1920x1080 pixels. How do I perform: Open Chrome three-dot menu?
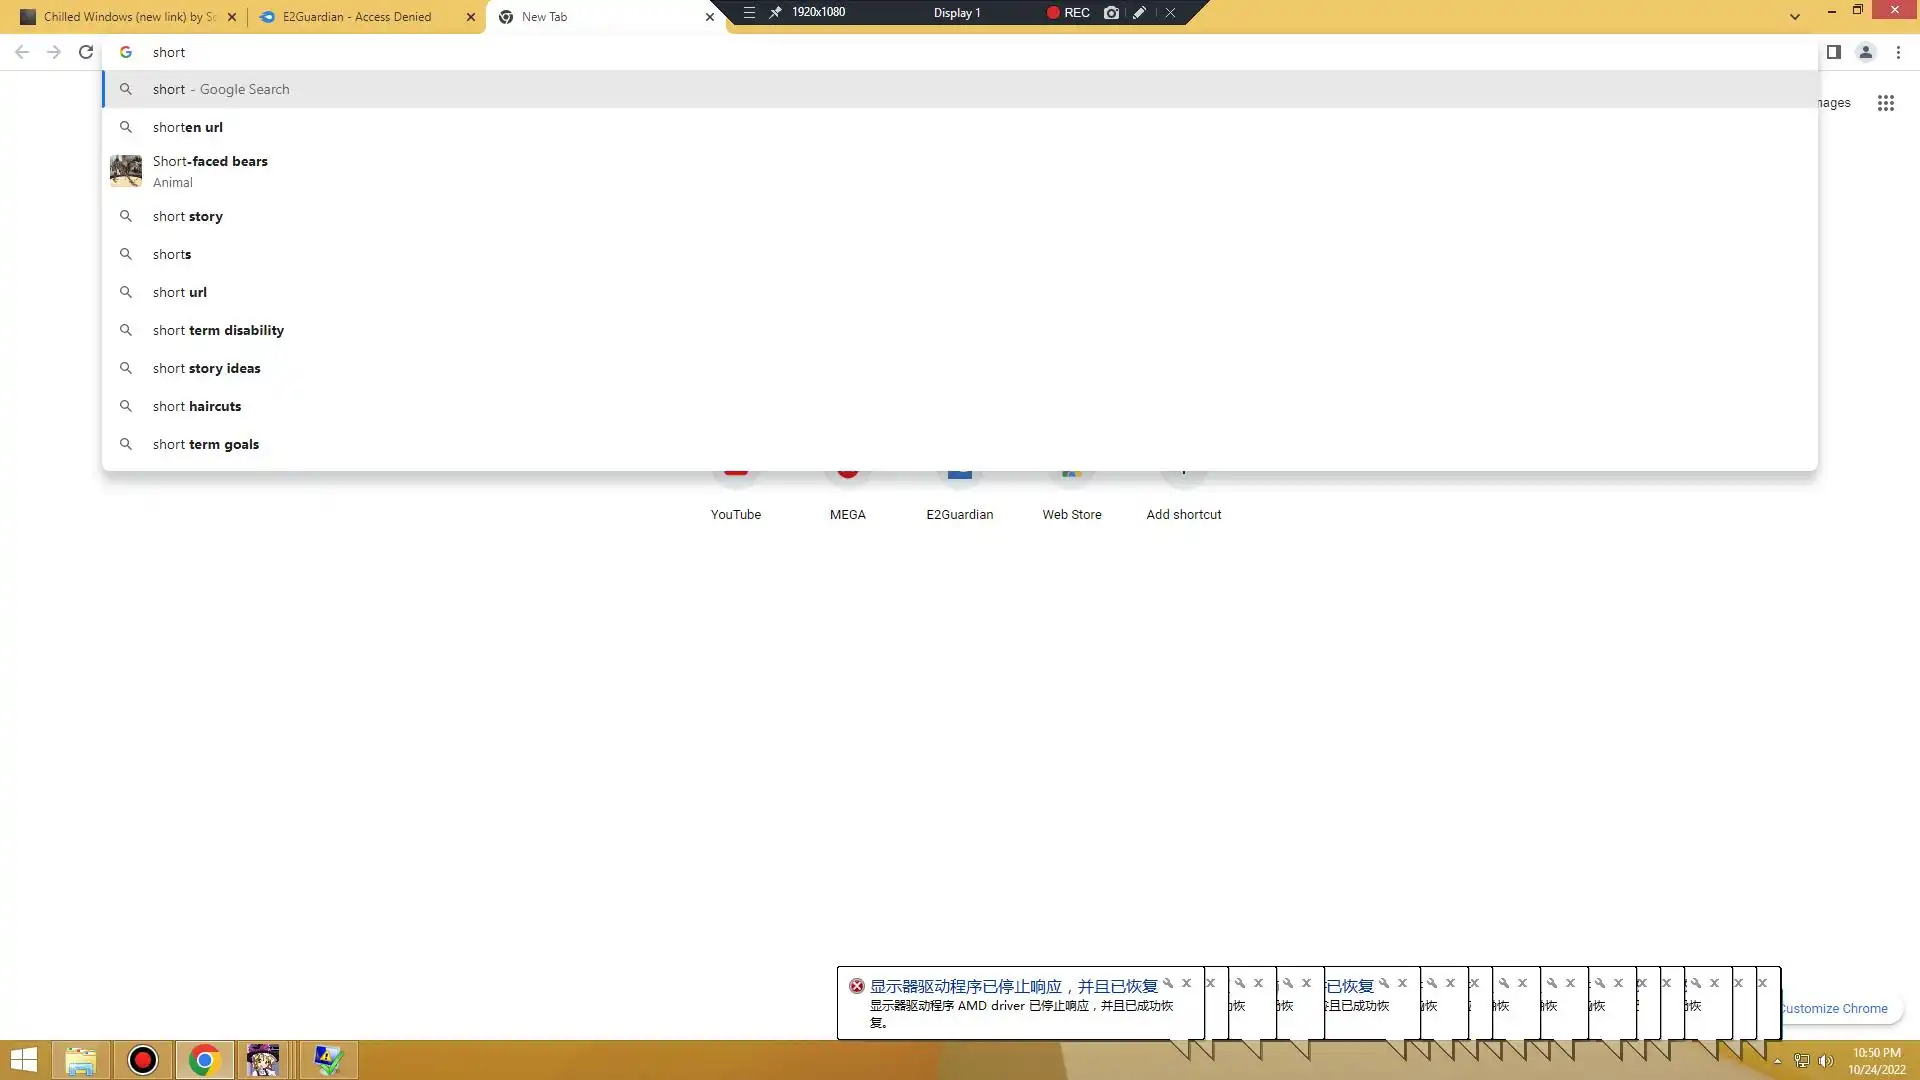coord(1898,52)
